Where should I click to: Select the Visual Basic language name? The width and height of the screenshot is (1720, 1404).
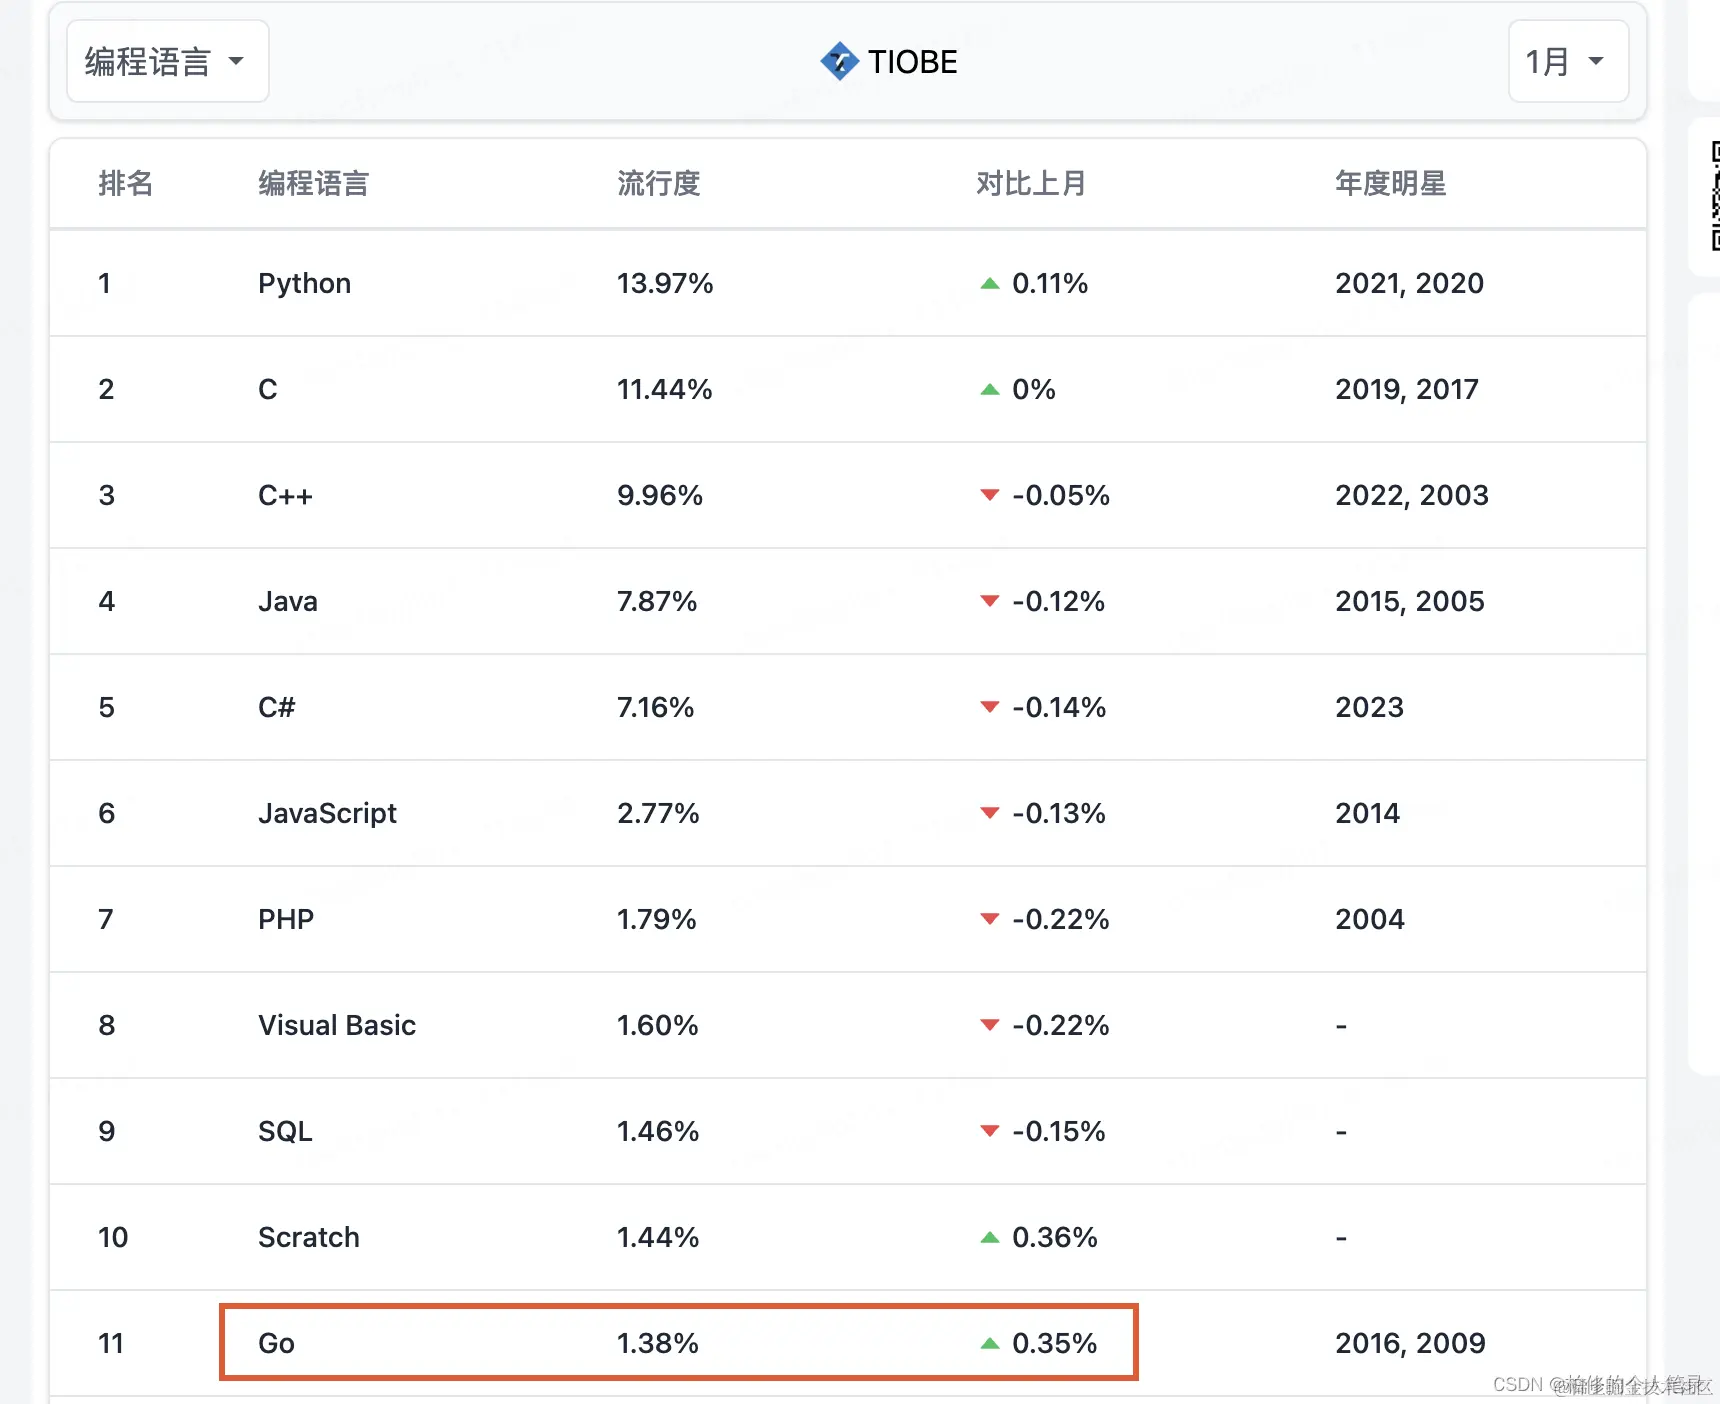pyautogui.click(x=337, y=1025)
